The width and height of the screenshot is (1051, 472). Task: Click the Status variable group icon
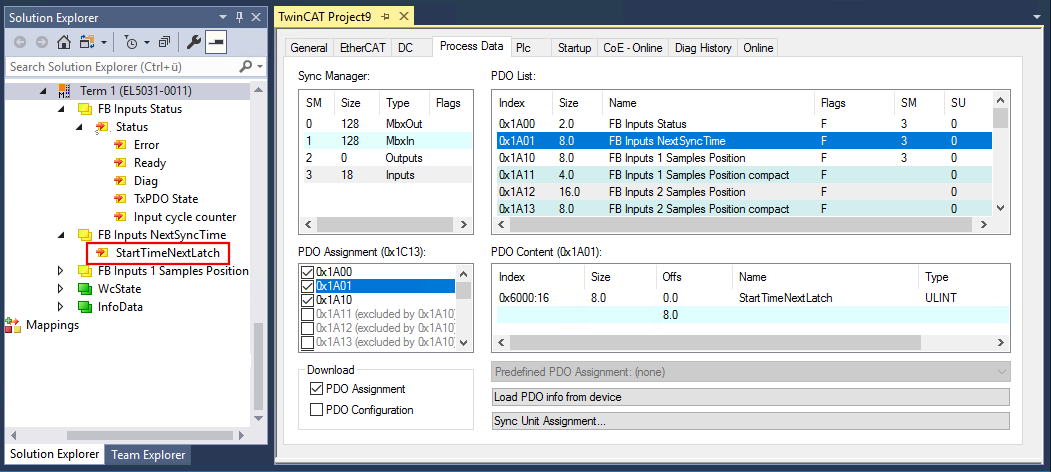click(102, 127)
